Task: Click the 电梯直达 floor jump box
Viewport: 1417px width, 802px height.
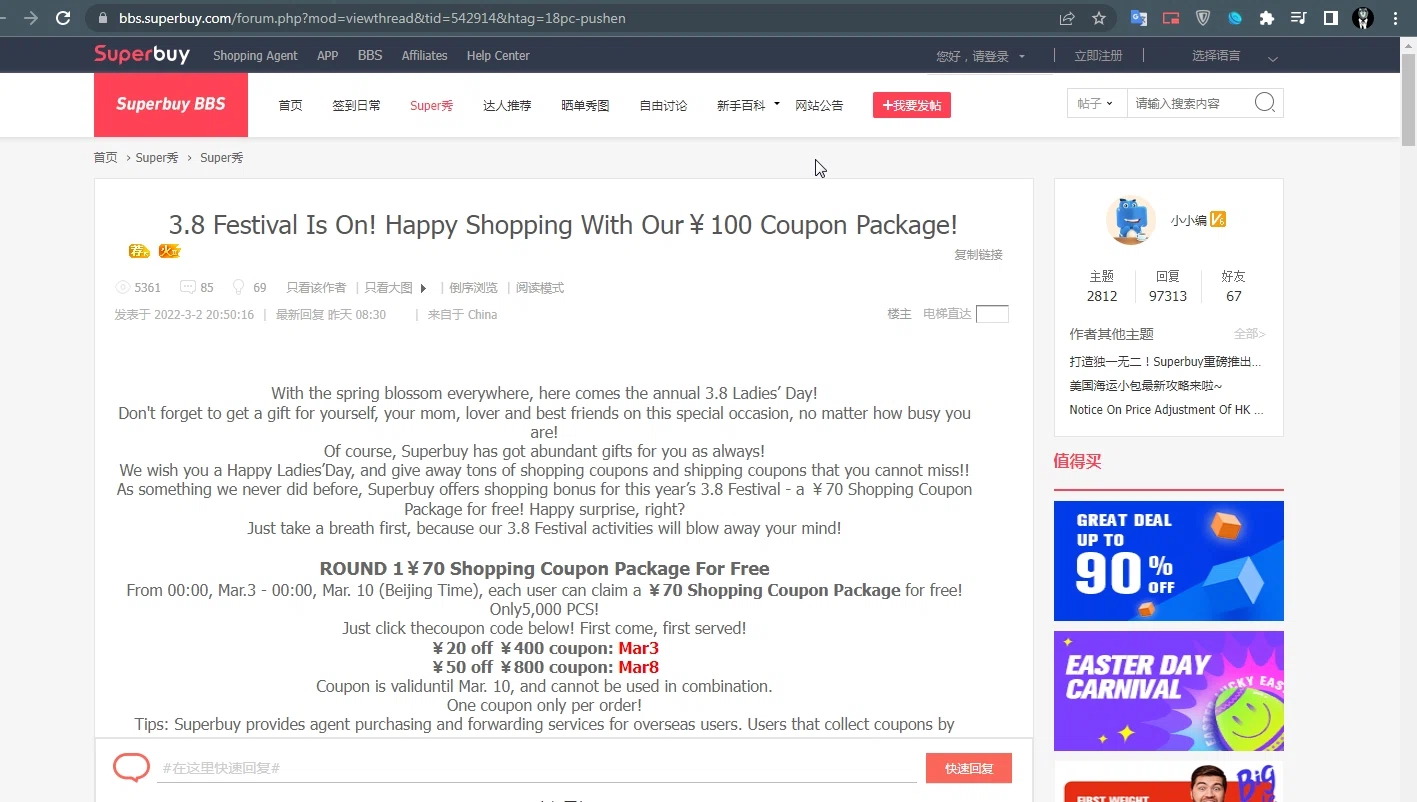Action: tap(992, 314)
